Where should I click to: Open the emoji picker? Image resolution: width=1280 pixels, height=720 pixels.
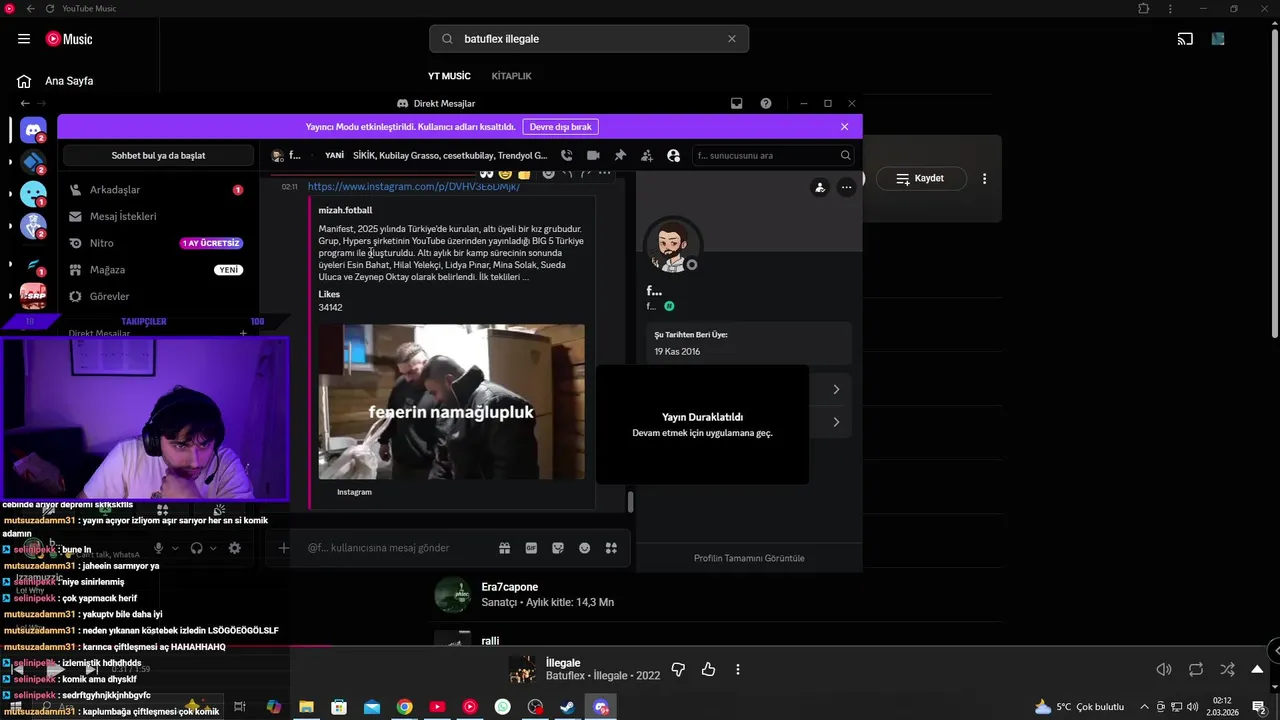click(585, 548)
